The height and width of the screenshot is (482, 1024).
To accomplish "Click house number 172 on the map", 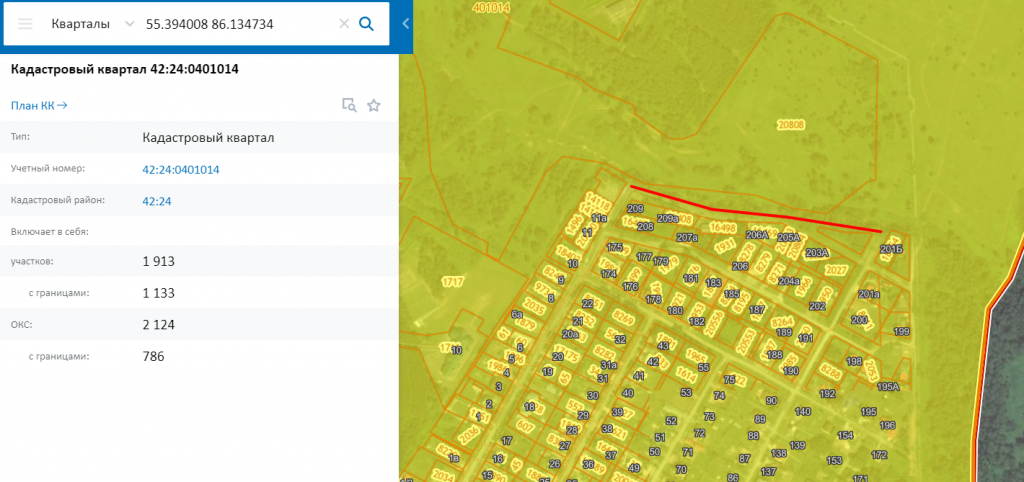I will (x=880, y=455).
